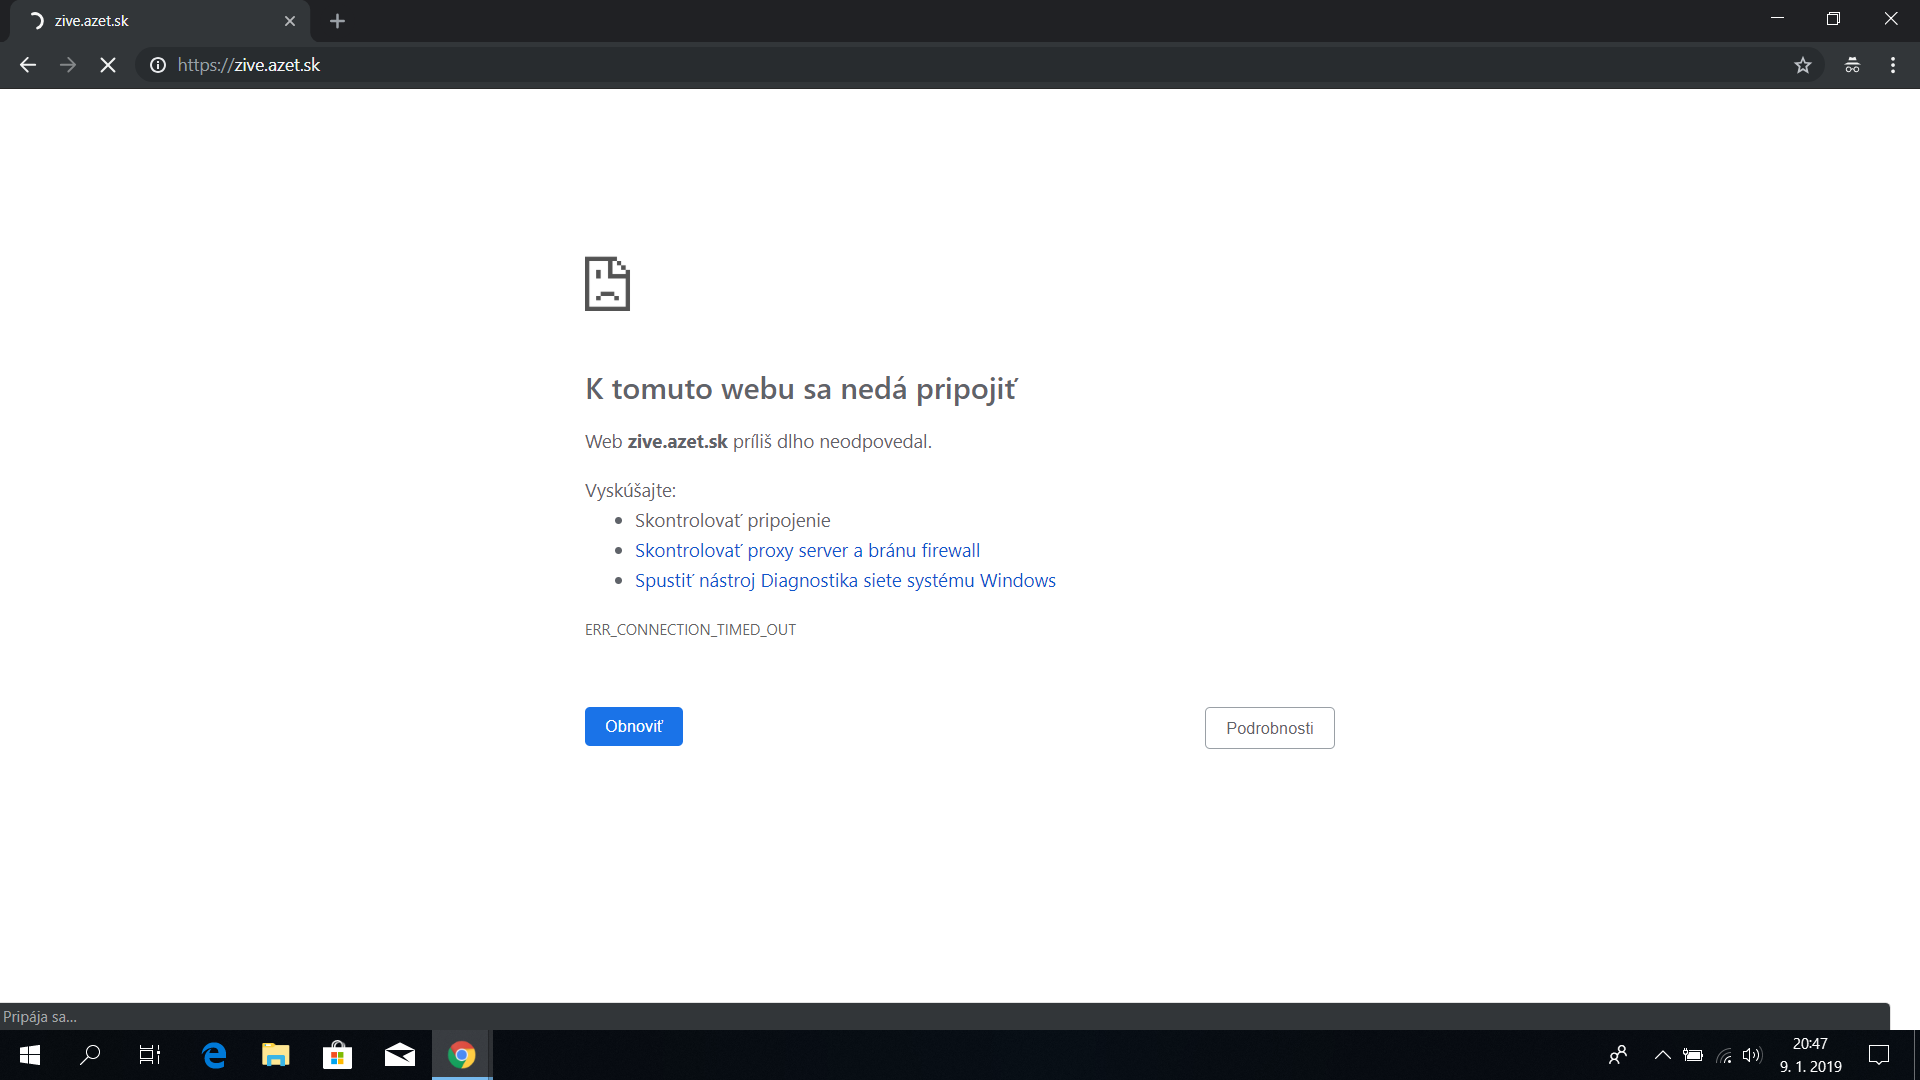The height and width of the screenshot is (1080, 1920).
Task: Click the text Skontrolovať pripojenie
Action: click(732, 520)
